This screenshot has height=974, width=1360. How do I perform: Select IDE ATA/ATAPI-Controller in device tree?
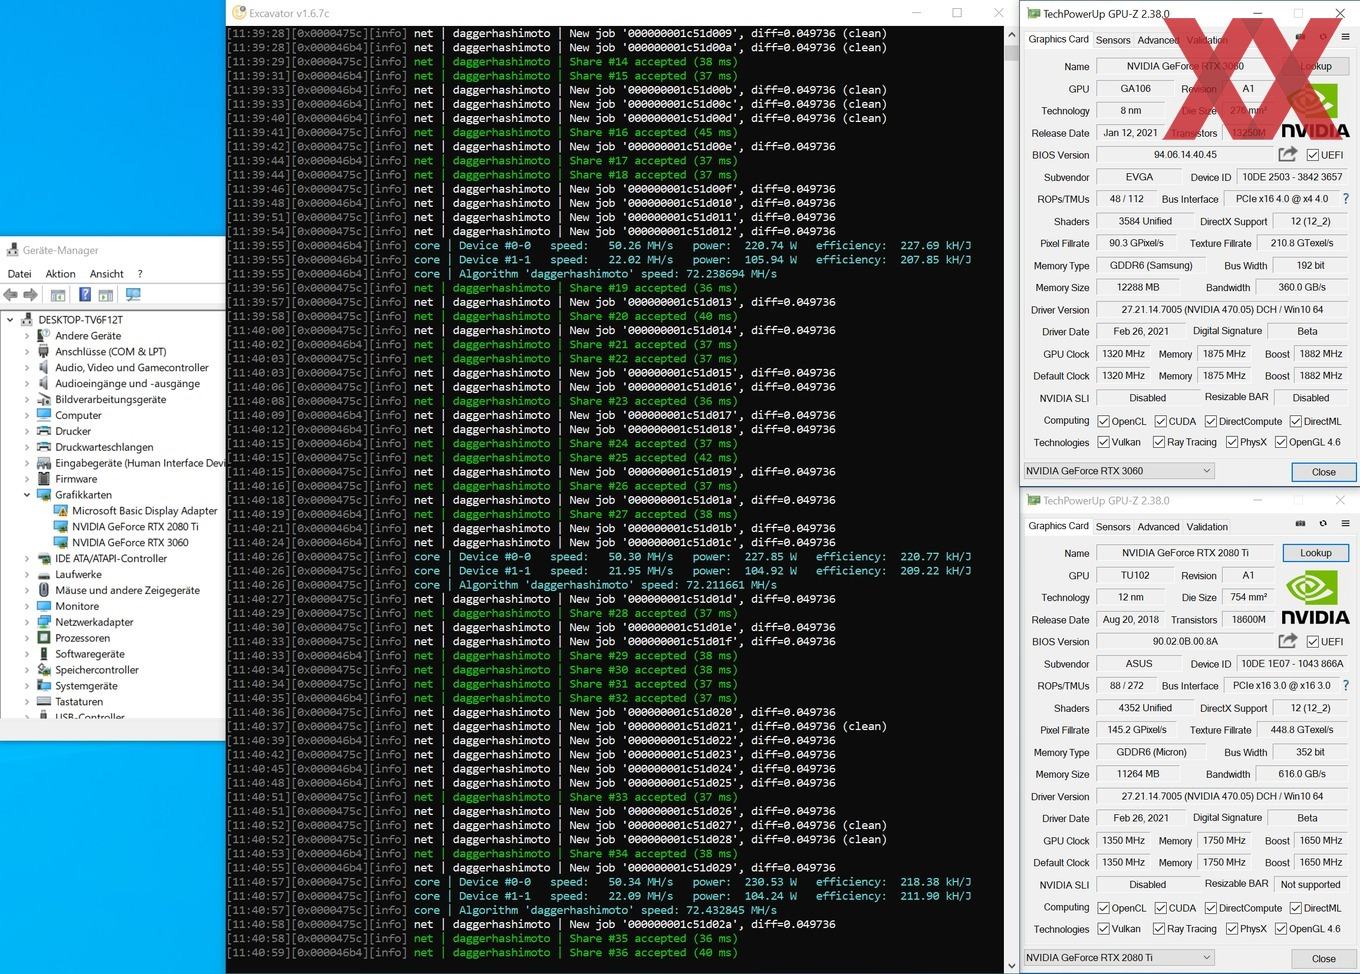pos(111,559)
